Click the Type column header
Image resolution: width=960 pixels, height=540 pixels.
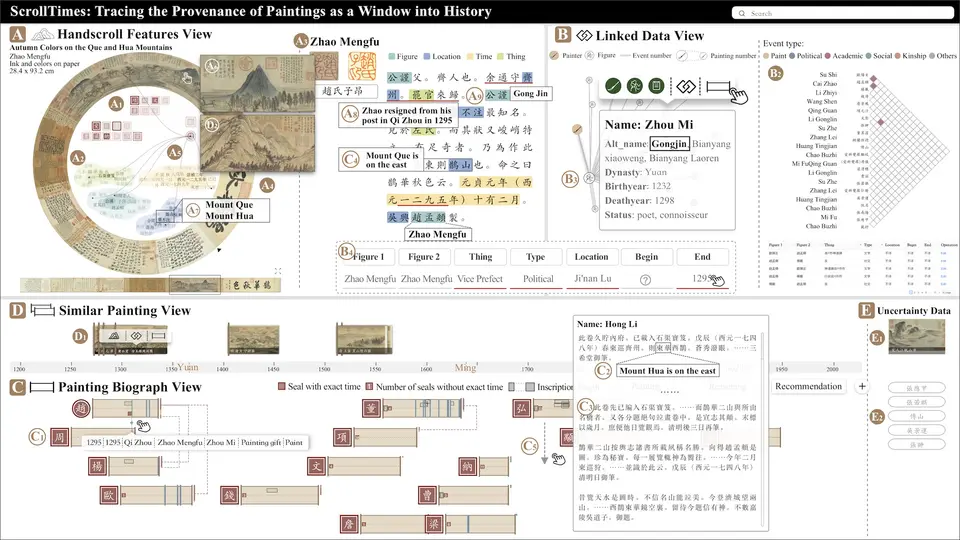[535, 257]
